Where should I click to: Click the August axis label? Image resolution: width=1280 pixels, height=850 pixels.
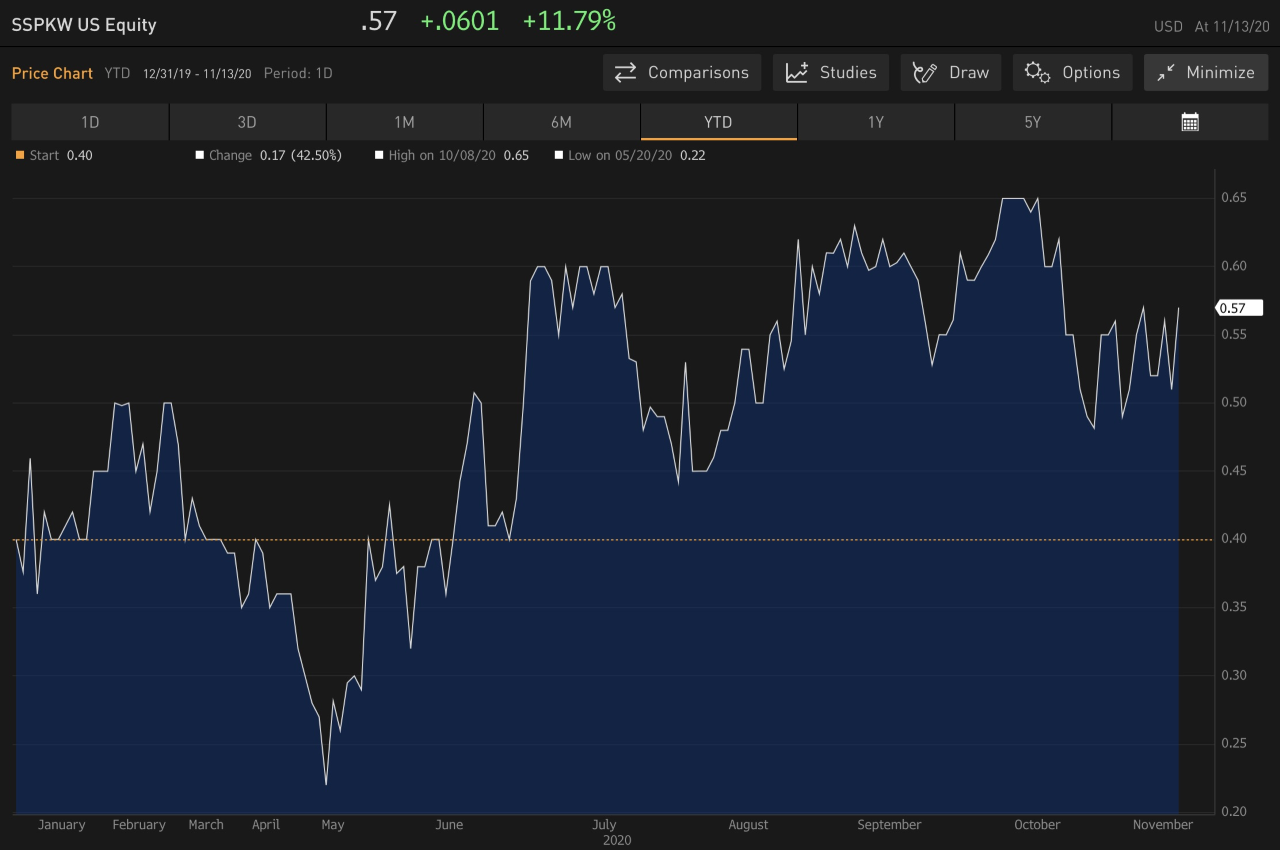click(x=748, y=825)
